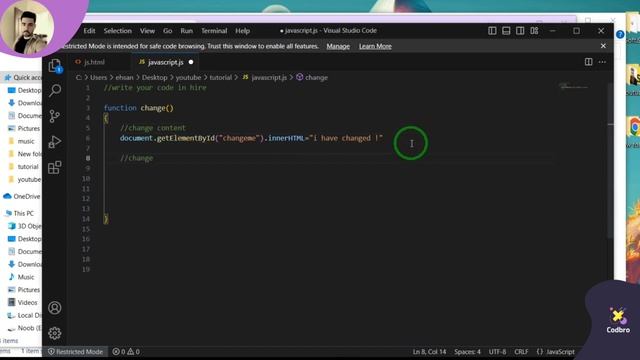Open the Manage gear icon
Image resolution: width=640 pixels, height=360 pixels.
[x=55, y=333]
